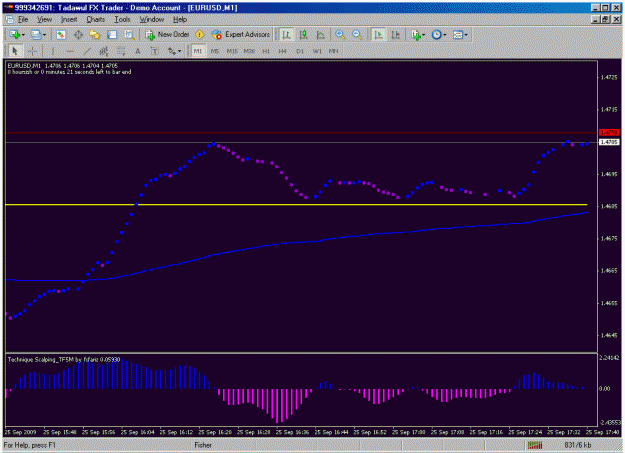Open the Periods clock icon

(437, 35)
